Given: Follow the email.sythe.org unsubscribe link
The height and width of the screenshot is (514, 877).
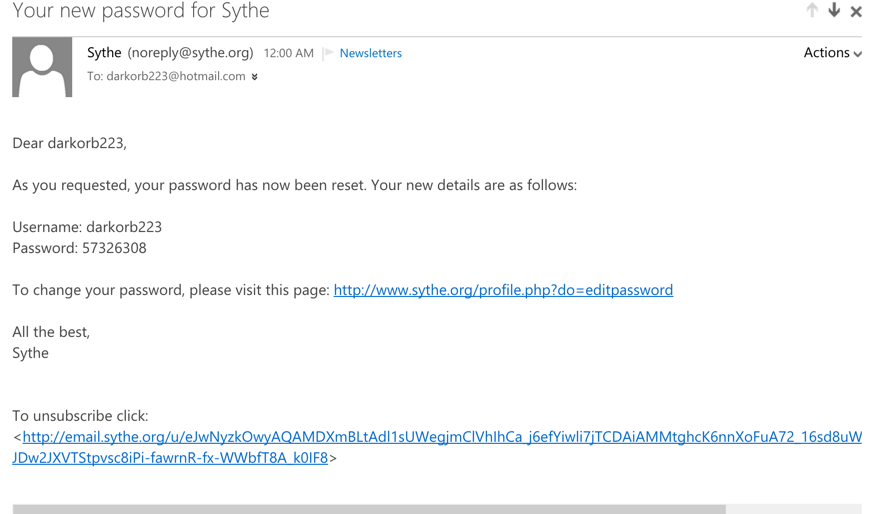Looking at the screenshot, I should click(437, 447).
